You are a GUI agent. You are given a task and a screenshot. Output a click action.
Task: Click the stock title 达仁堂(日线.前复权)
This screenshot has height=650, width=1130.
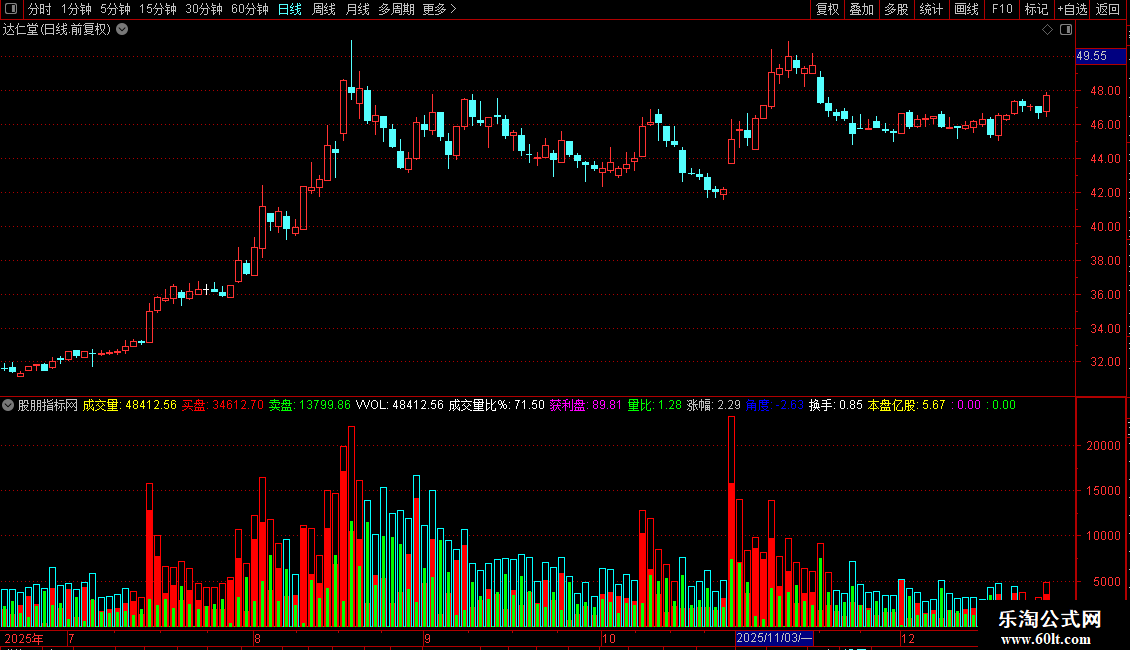pyautogui.click(x=57, y=30)
